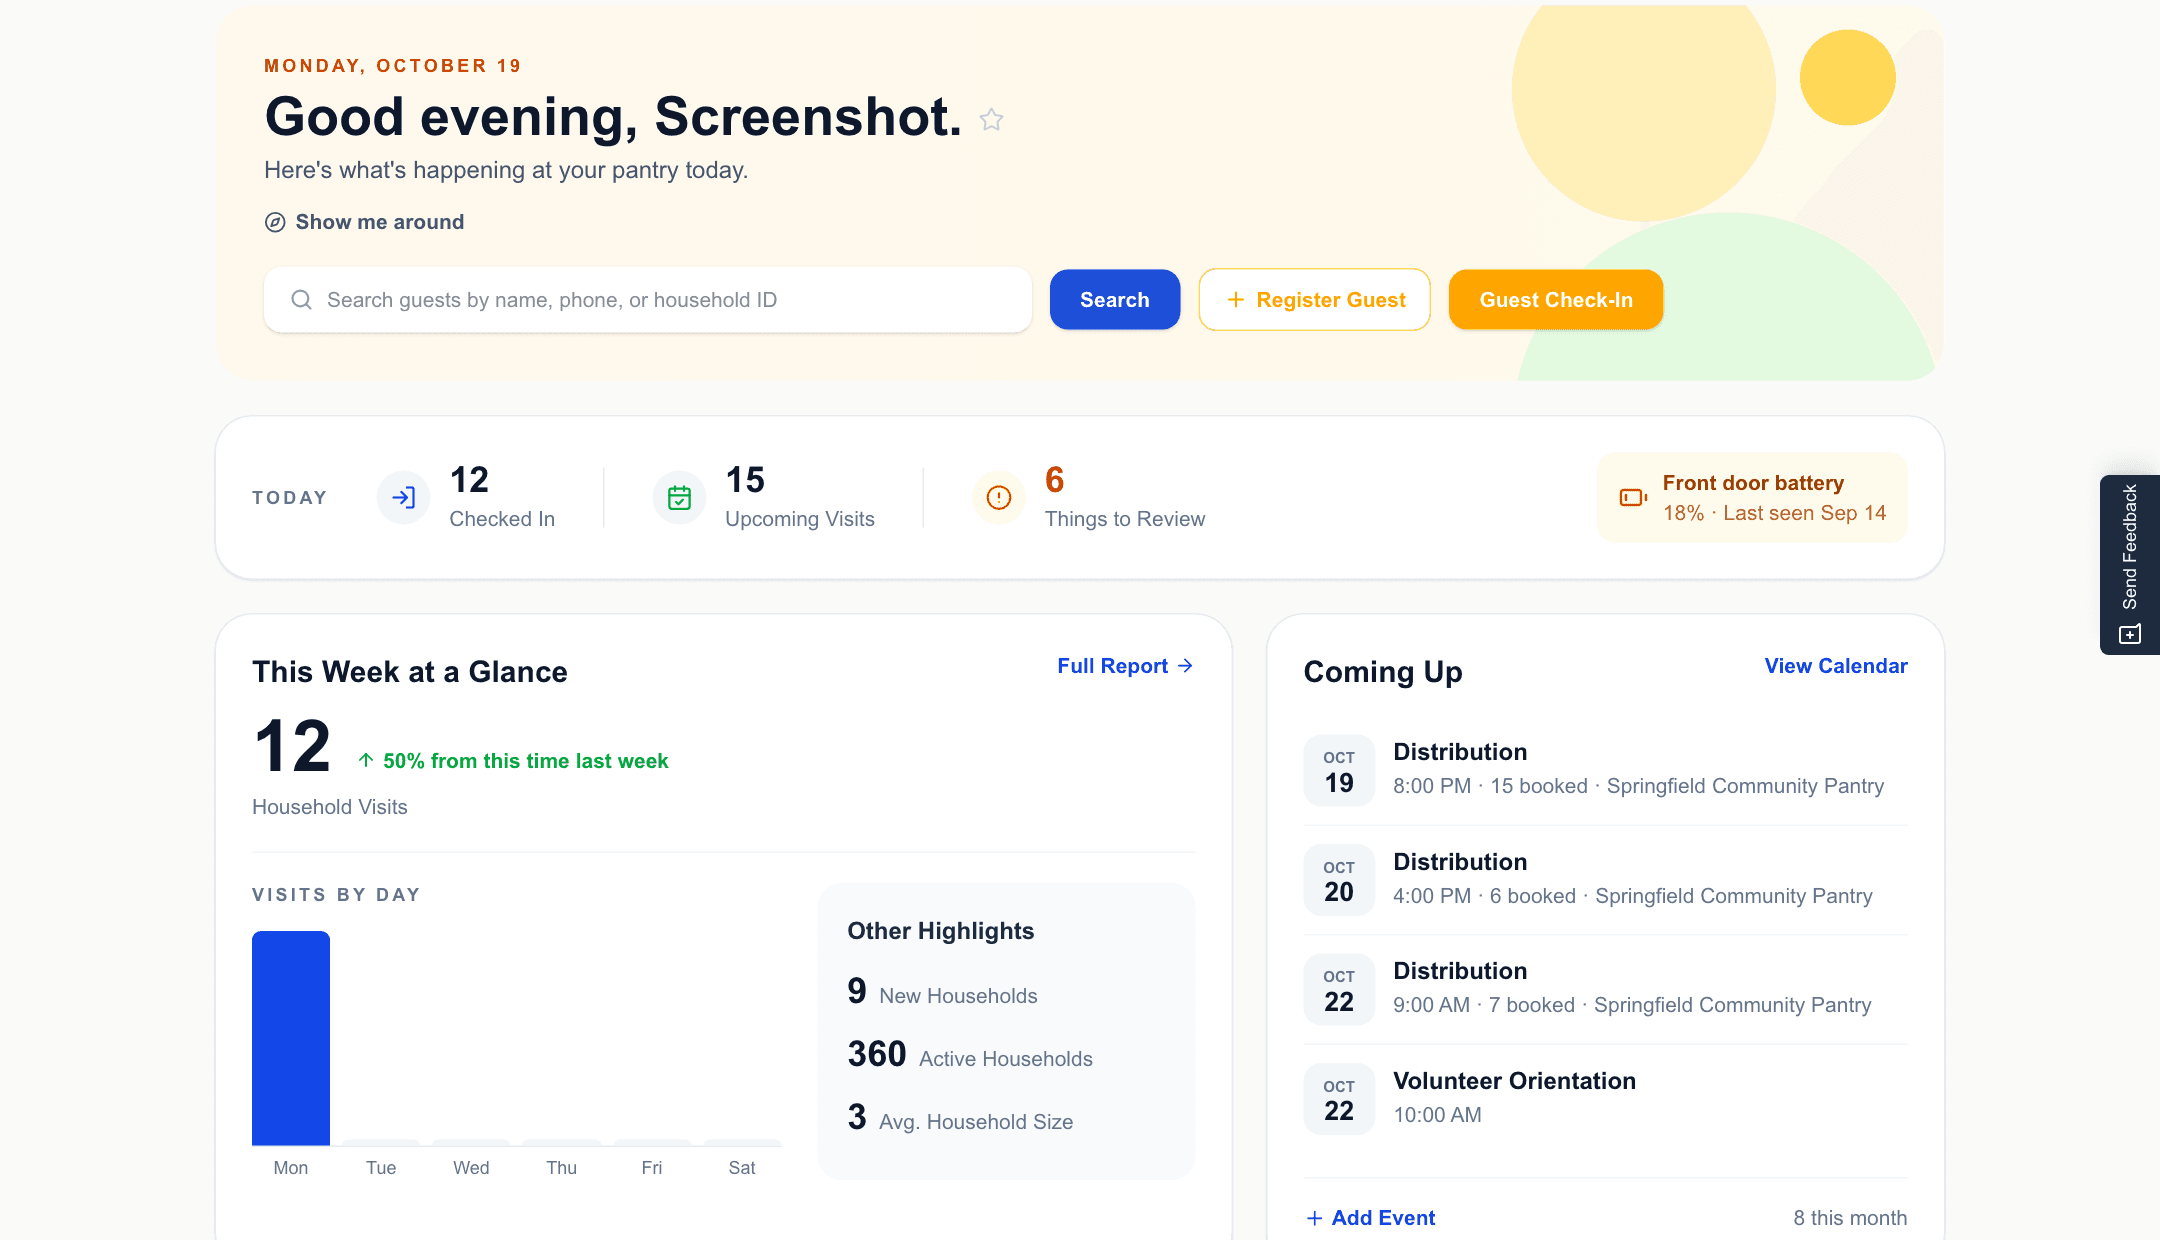
Task: Click the Send Feedback icon on the side tab
Action: click(x=2130, y=635)
